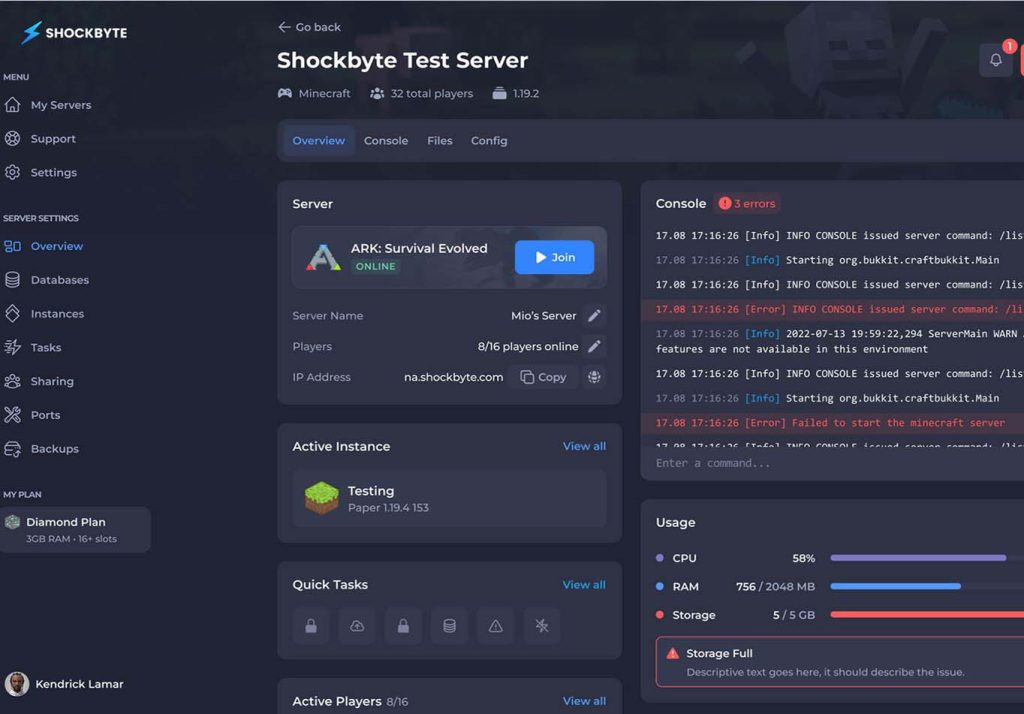The width and height of the screenshot is (1024, 714).
Task: Switch to the Console tab
Action: 386,140
